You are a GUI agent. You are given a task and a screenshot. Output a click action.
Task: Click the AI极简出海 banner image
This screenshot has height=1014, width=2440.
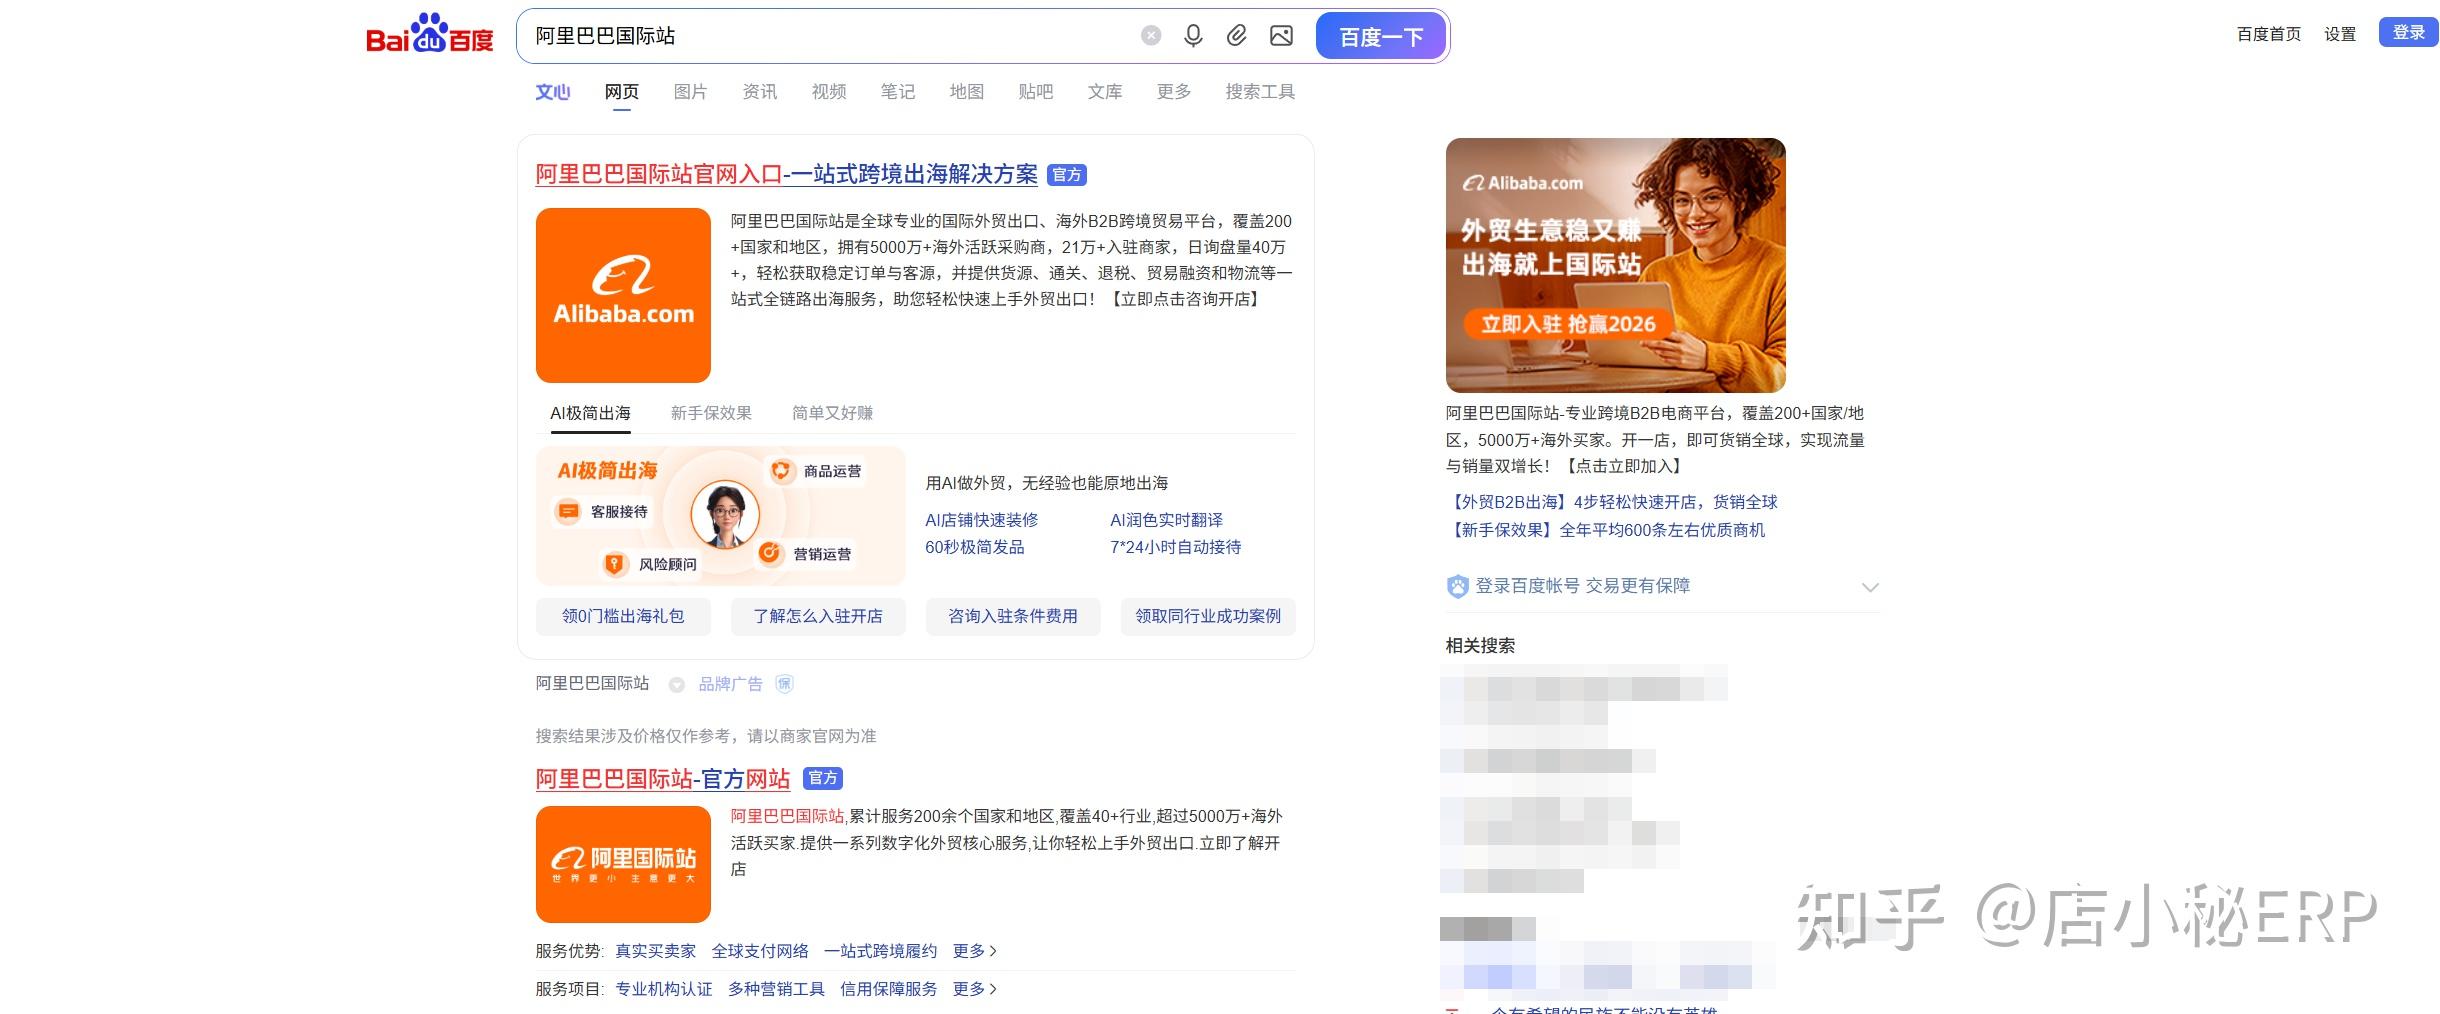pyautogui.click(x=720, y=515)
